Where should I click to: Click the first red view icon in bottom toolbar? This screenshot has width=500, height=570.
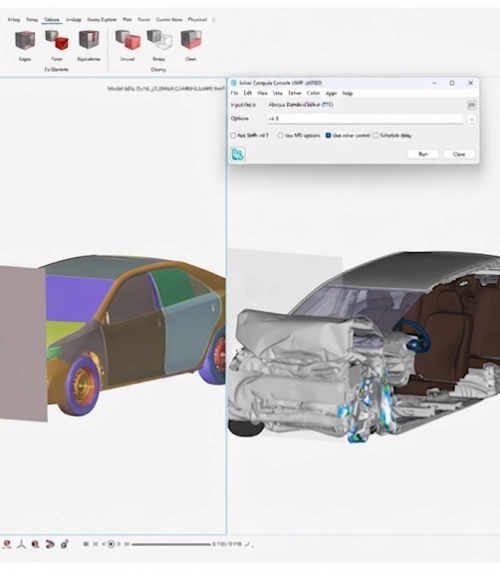point(7,544)
